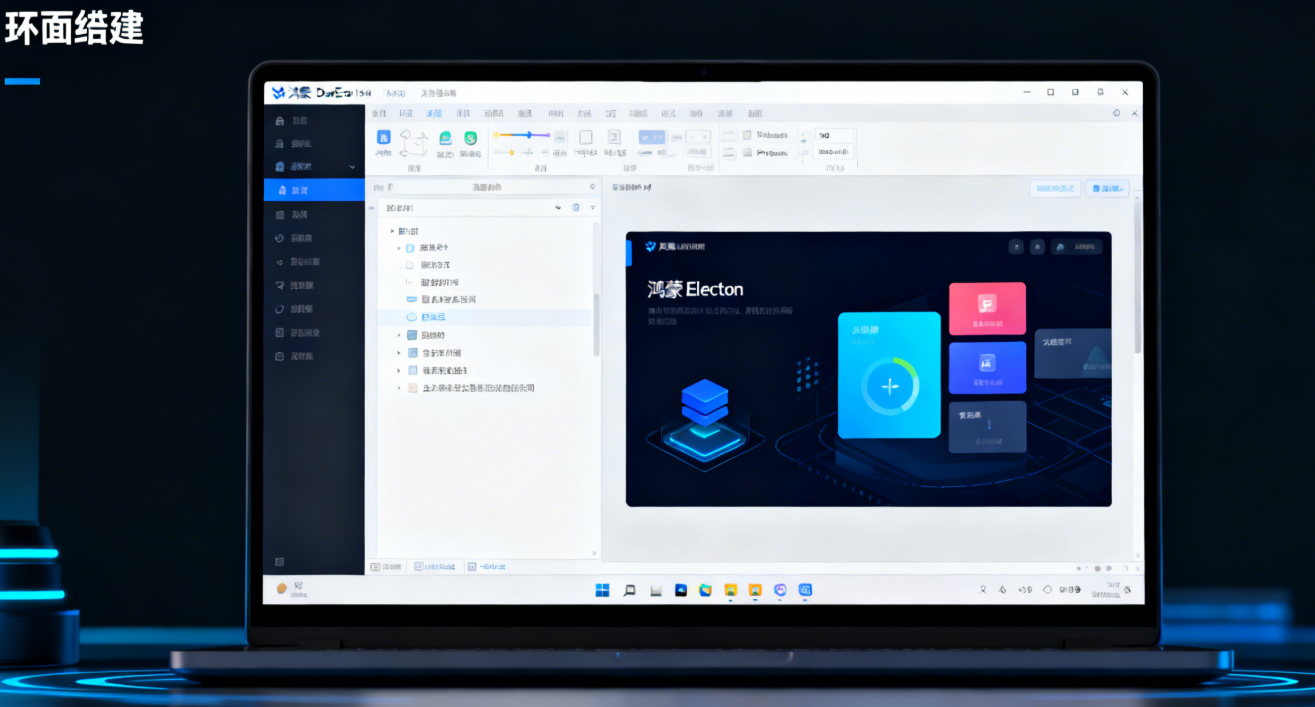Viewport: 1315px width, 707px height.
Task: Click the canvas area's vertical scrollbar
Action: pos(1137,275)
